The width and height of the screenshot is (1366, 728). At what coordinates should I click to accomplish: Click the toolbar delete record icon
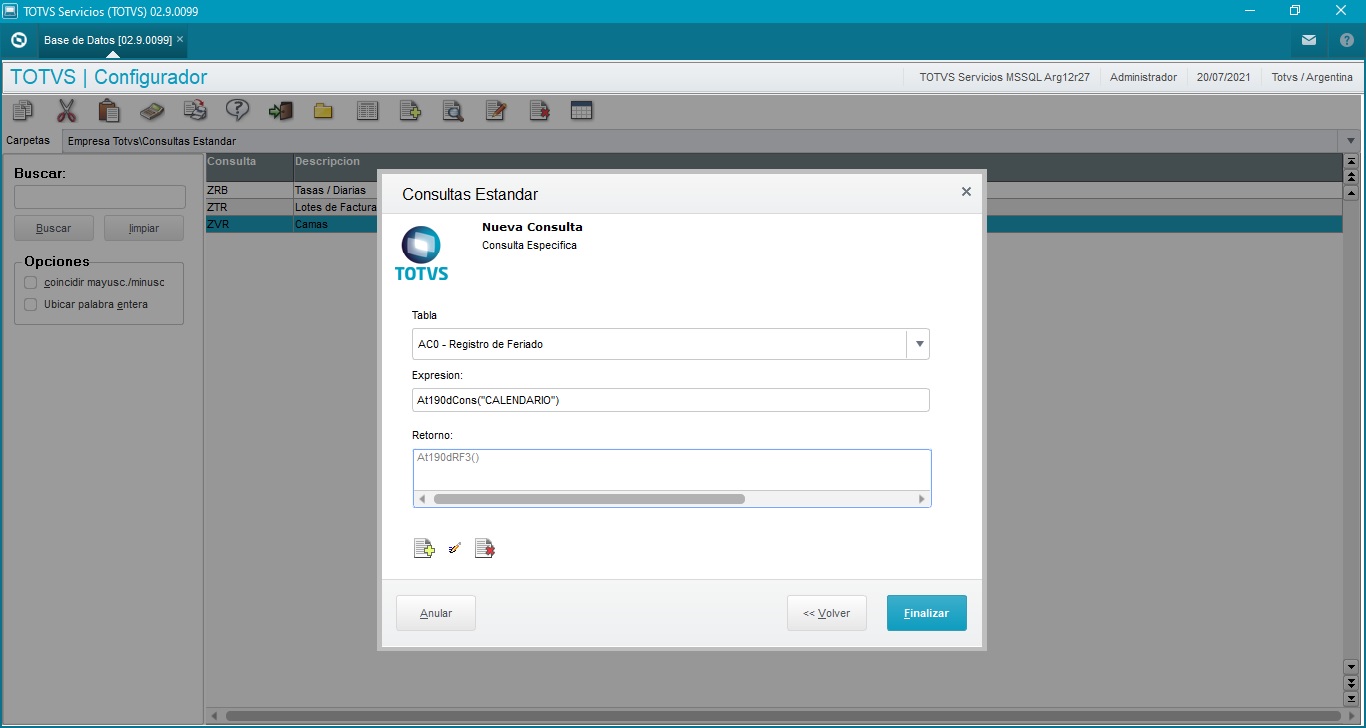[x=539, y=111]
